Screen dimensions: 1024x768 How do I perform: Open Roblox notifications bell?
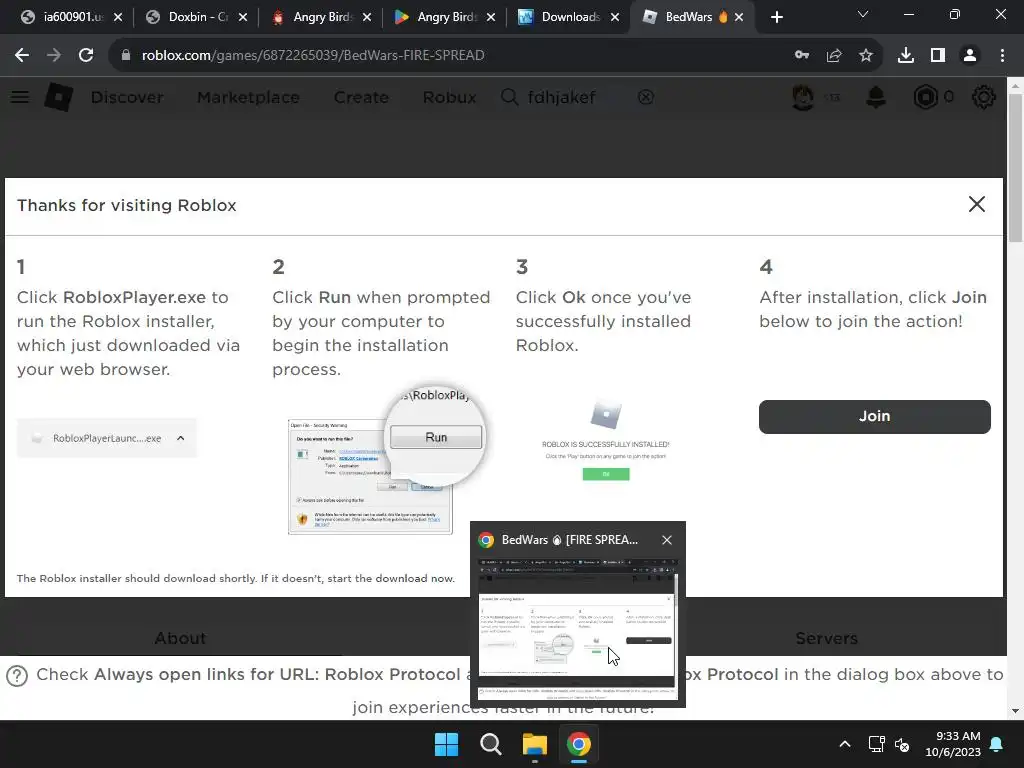(x=876, y=97)
